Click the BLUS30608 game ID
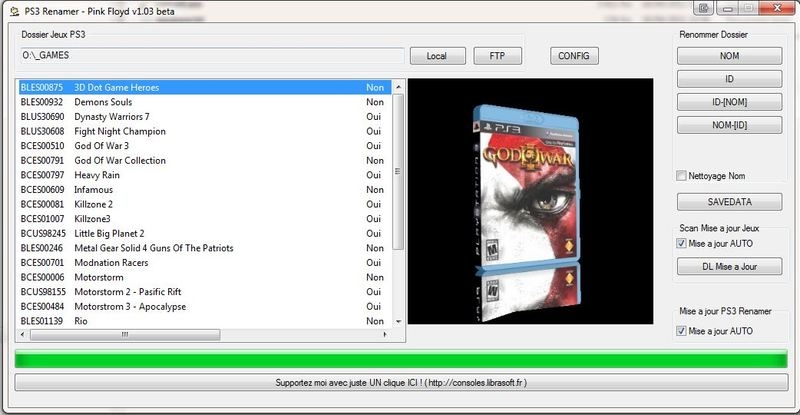Image resolution: width=800 pixels, height=415 pixels. [x=42, y=131]
